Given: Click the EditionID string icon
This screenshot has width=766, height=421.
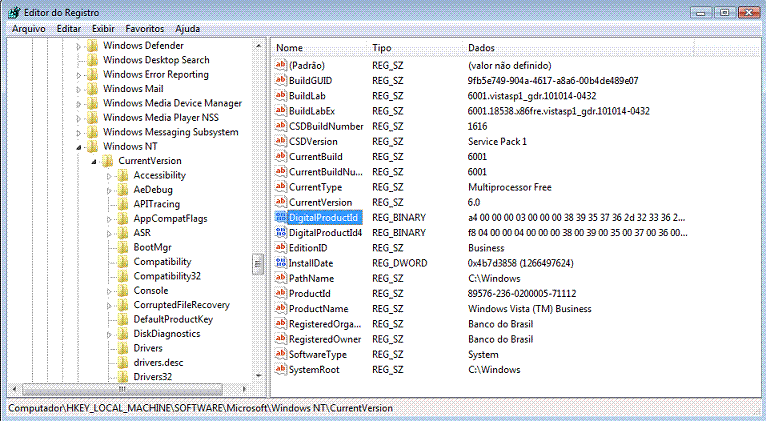Looking at the screenshot, I should pos(280,248).
